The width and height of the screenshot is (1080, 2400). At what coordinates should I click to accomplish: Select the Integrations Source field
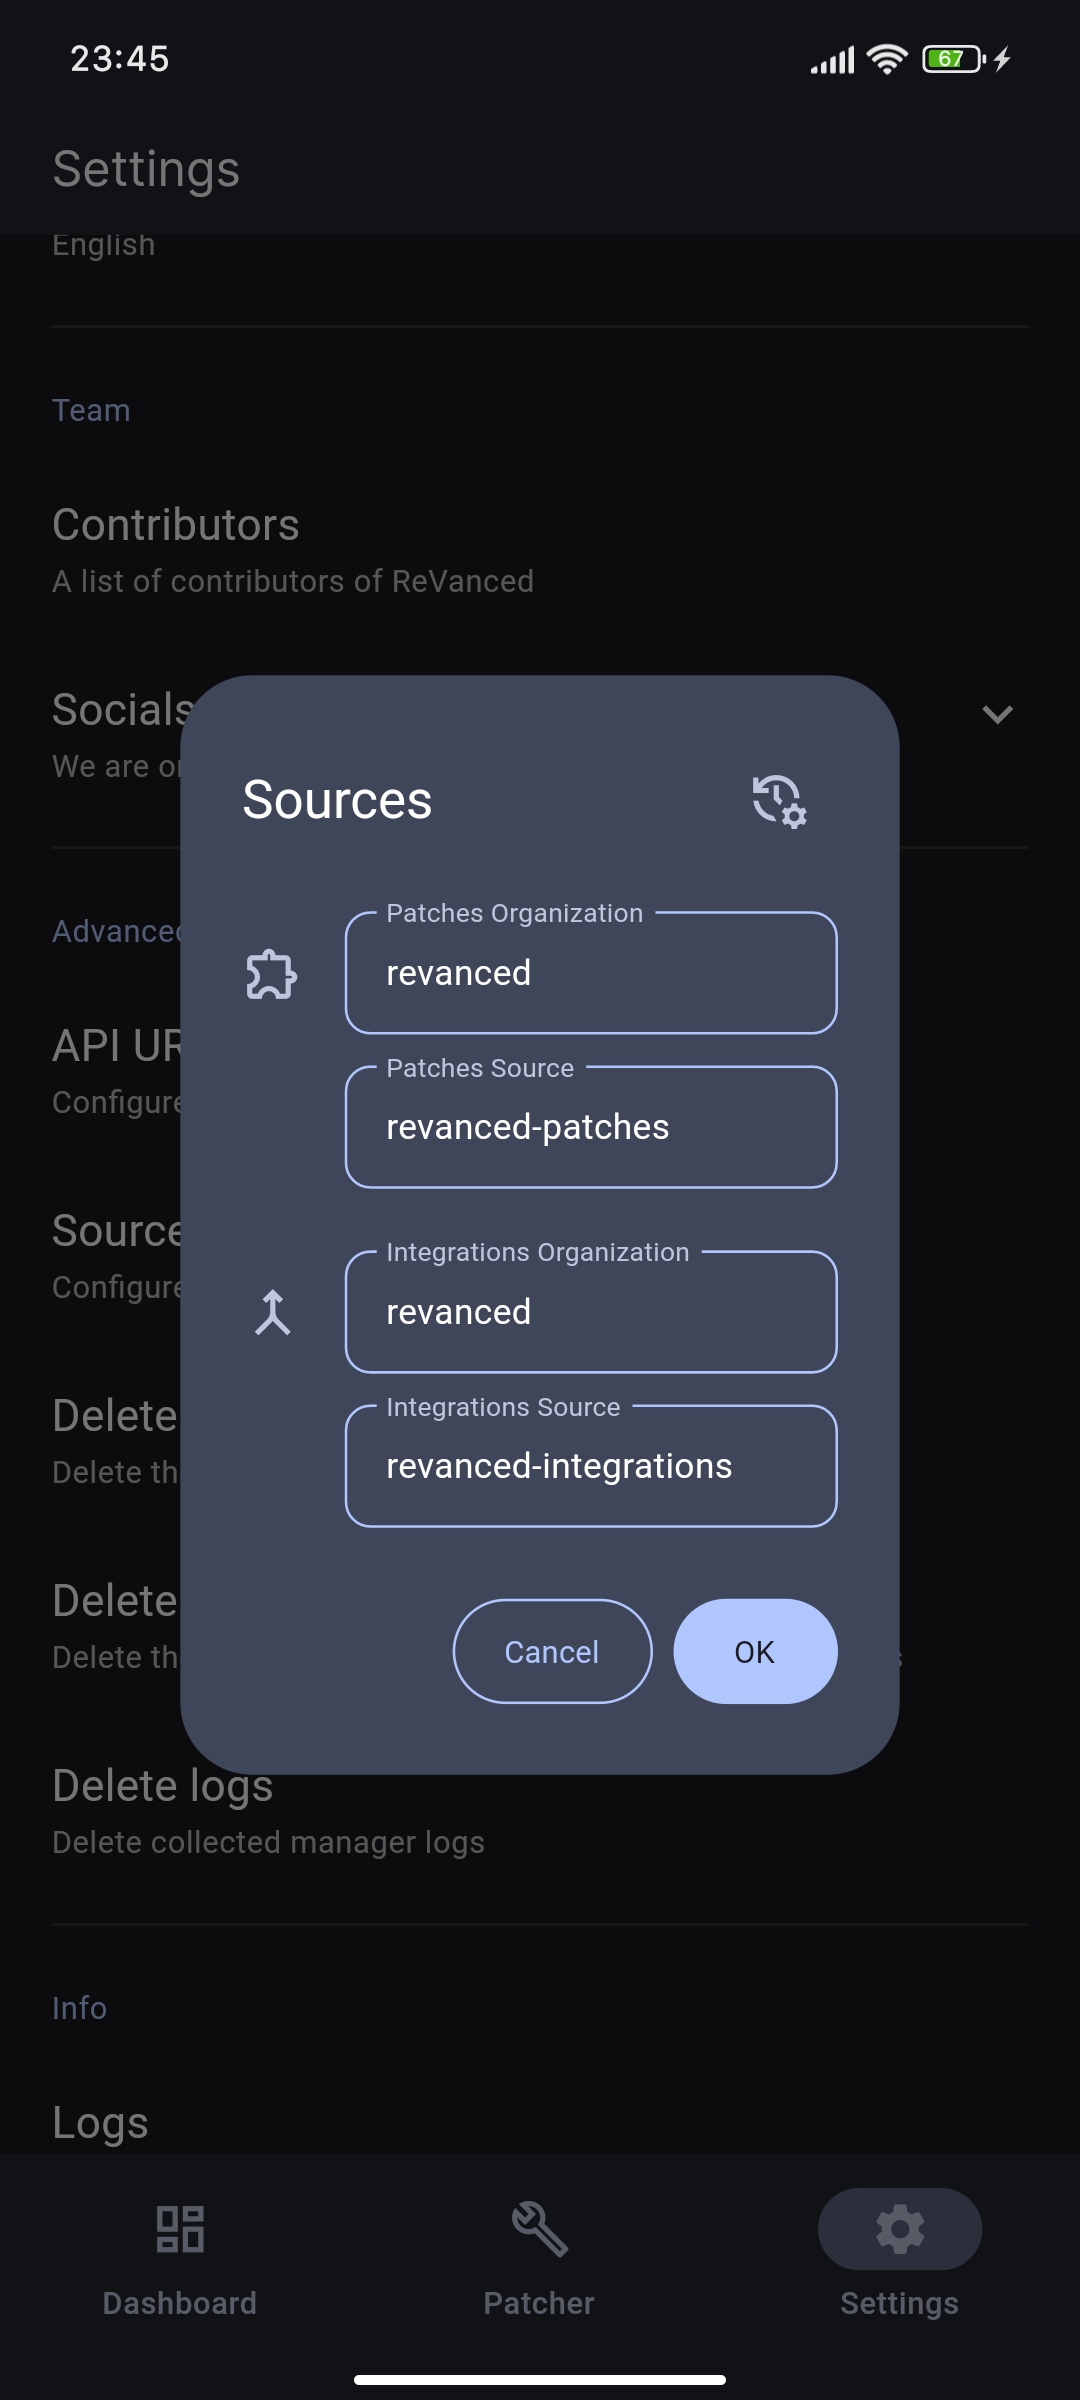point(590,1466)
